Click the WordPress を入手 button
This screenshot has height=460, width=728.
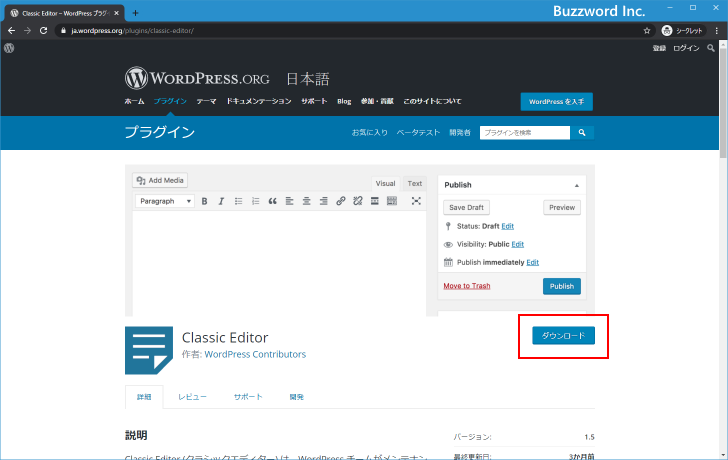pyautogui.click(x=557, y=102)
